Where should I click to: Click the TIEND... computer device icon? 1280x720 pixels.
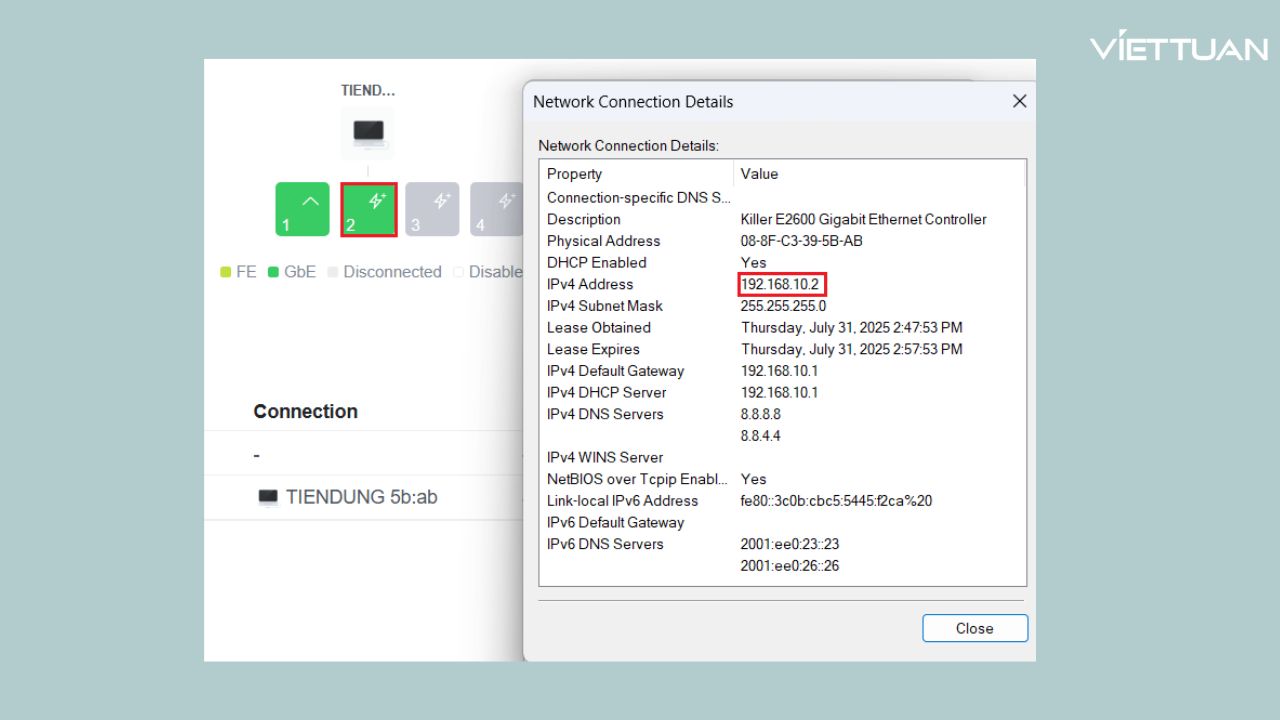point(367,132)
